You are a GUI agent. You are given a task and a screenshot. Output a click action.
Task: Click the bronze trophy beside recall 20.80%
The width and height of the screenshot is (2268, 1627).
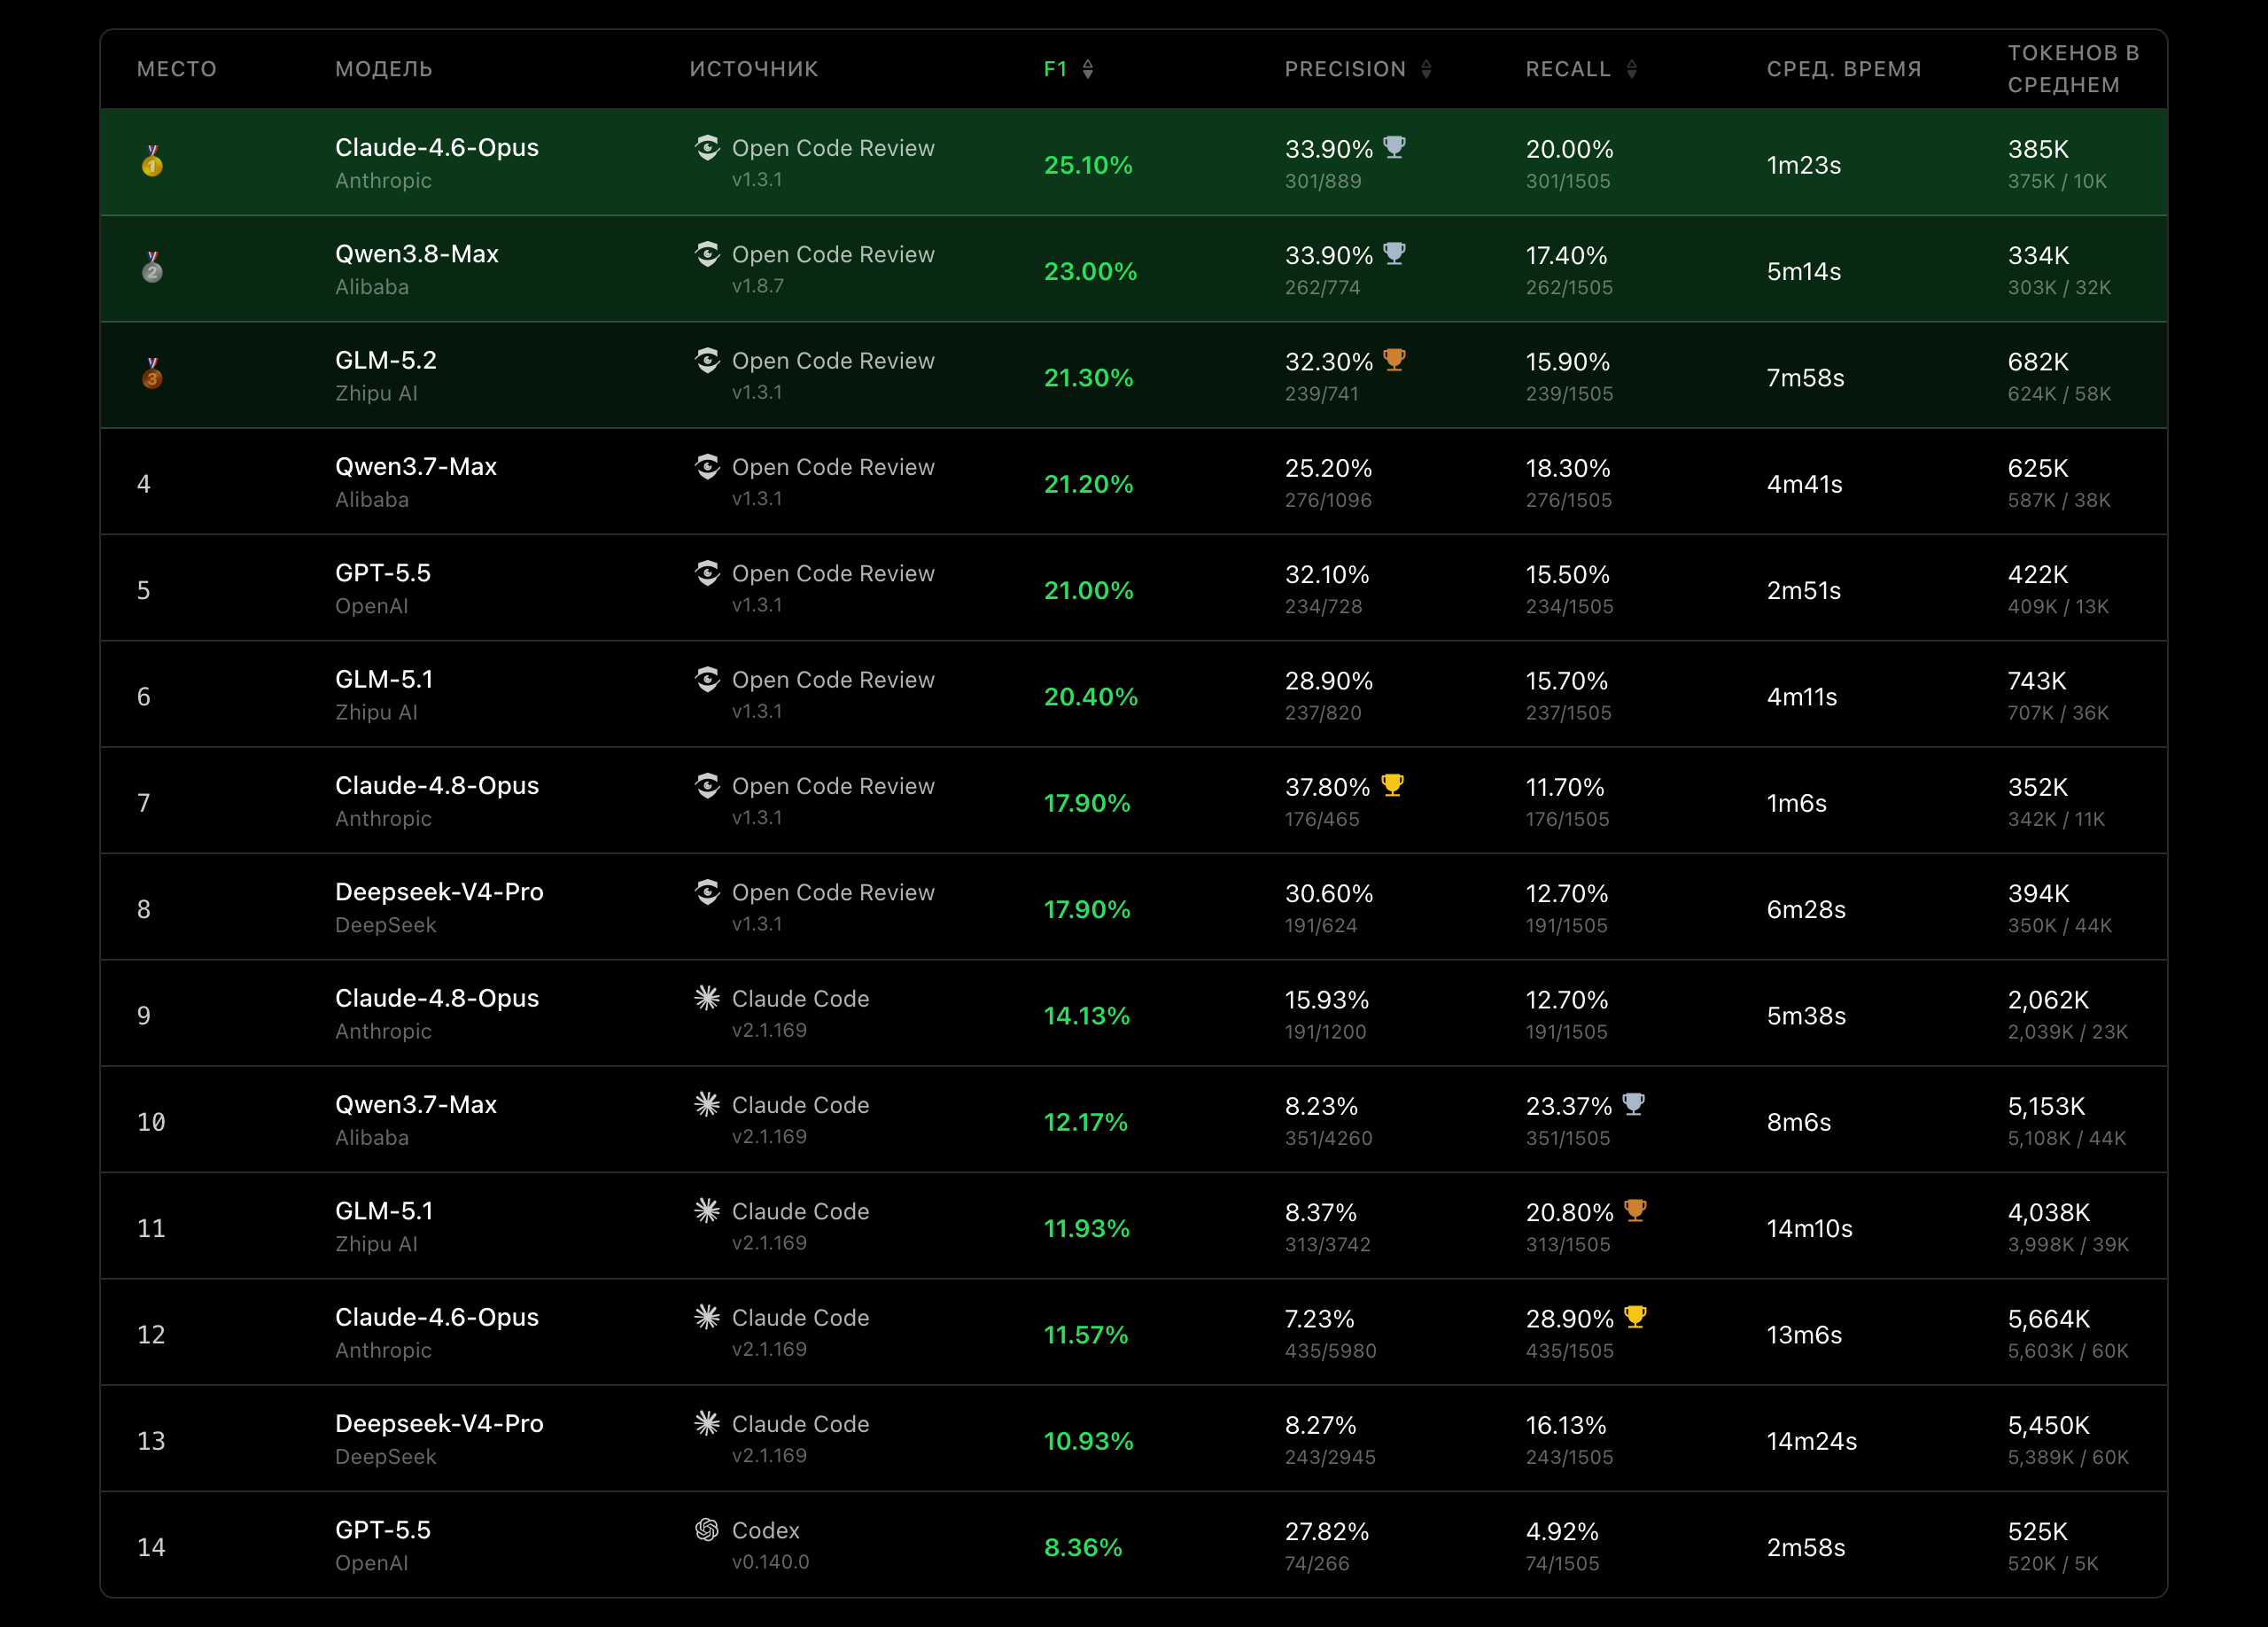point(1635,1210)
